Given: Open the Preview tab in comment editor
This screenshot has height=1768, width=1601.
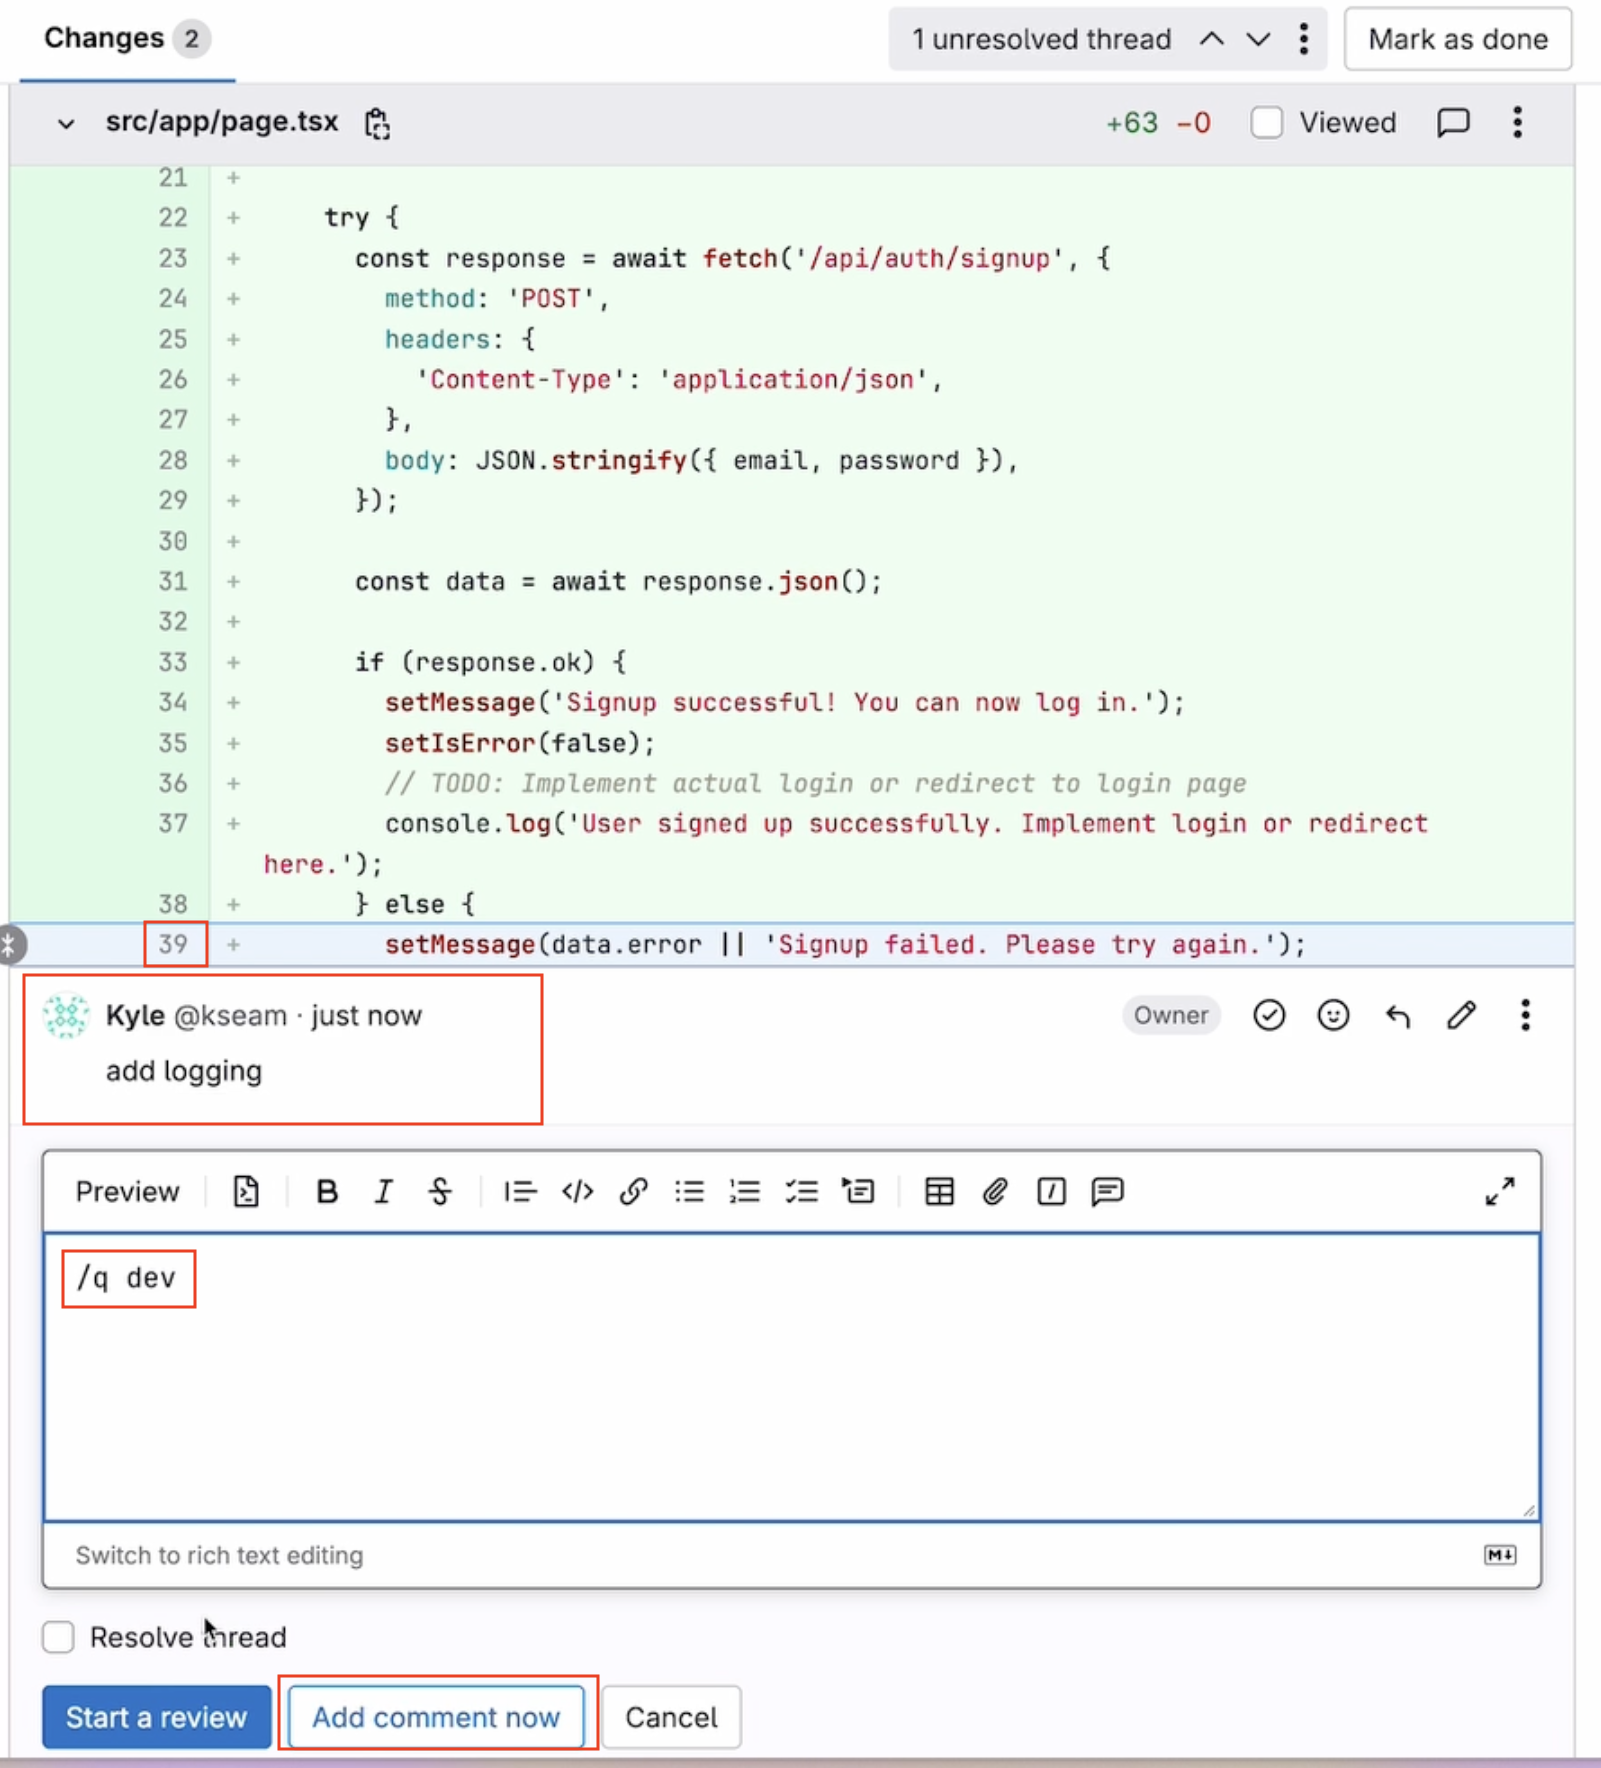Looking at the screenshot, I should click(x=127, y=1191).
